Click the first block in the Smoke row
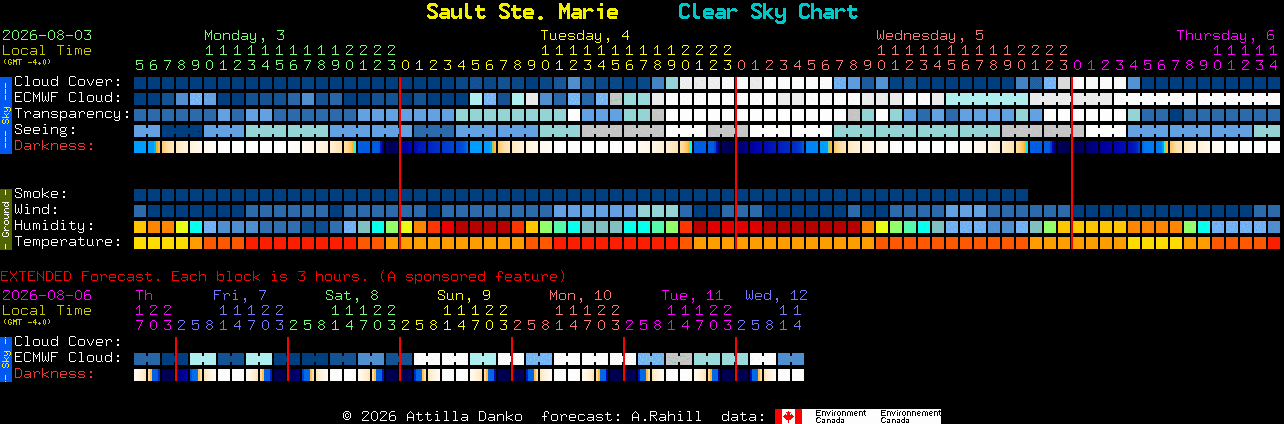Viewport: 1284px width, 424px height. [140, 195]
